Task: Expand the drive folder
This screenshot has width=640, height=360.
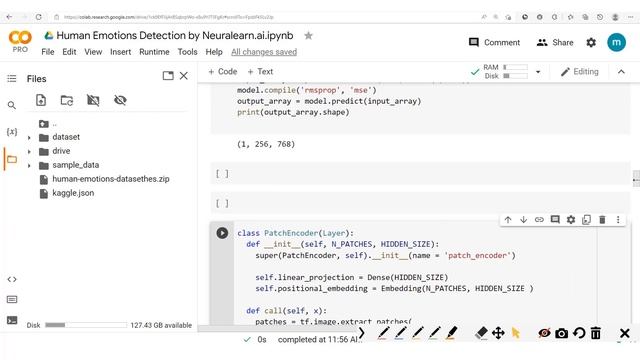Action: [29, 151]
